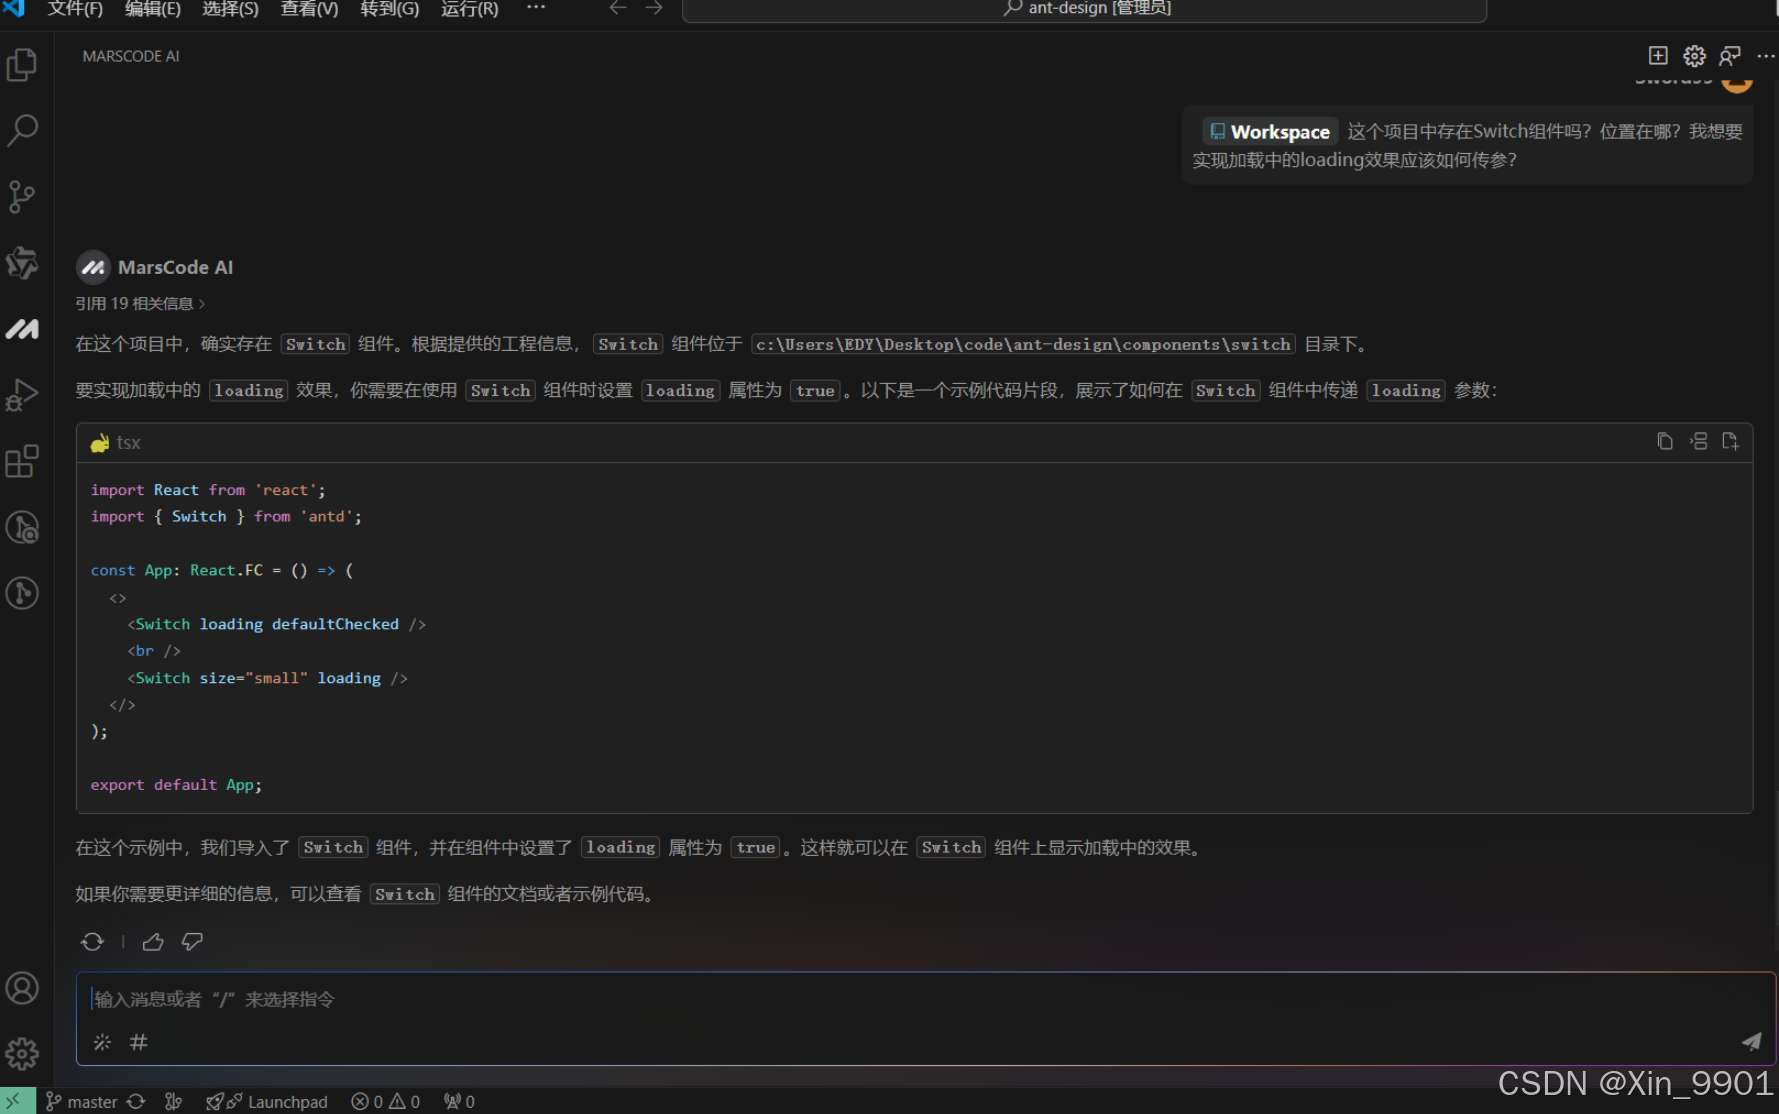Expand 引用 19 相关信息 references
Image resolution: width=1779 pixels, height=1114 pixels.
(x=140, y=303)
